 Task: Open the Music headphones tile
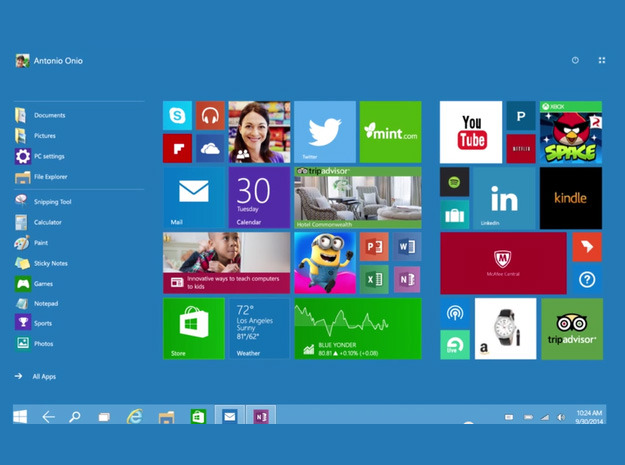click(x=210, y=116)
